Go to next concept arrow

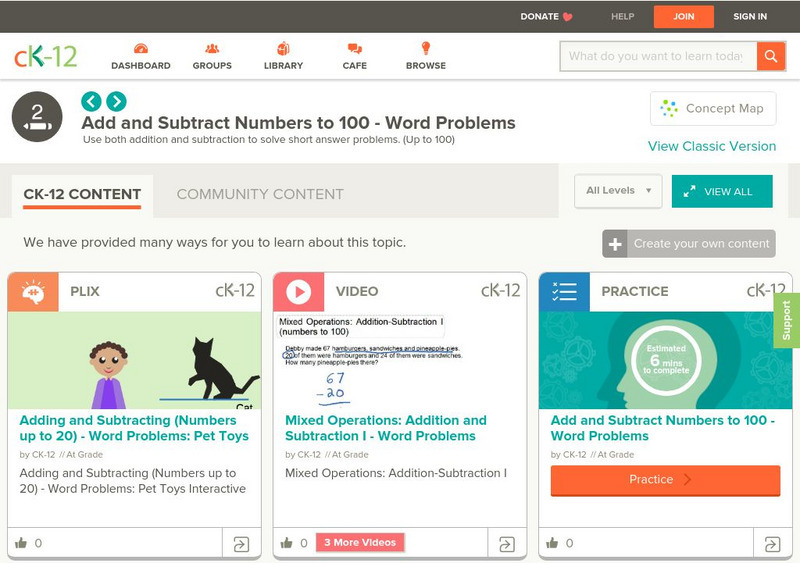[x=116, y=102]
